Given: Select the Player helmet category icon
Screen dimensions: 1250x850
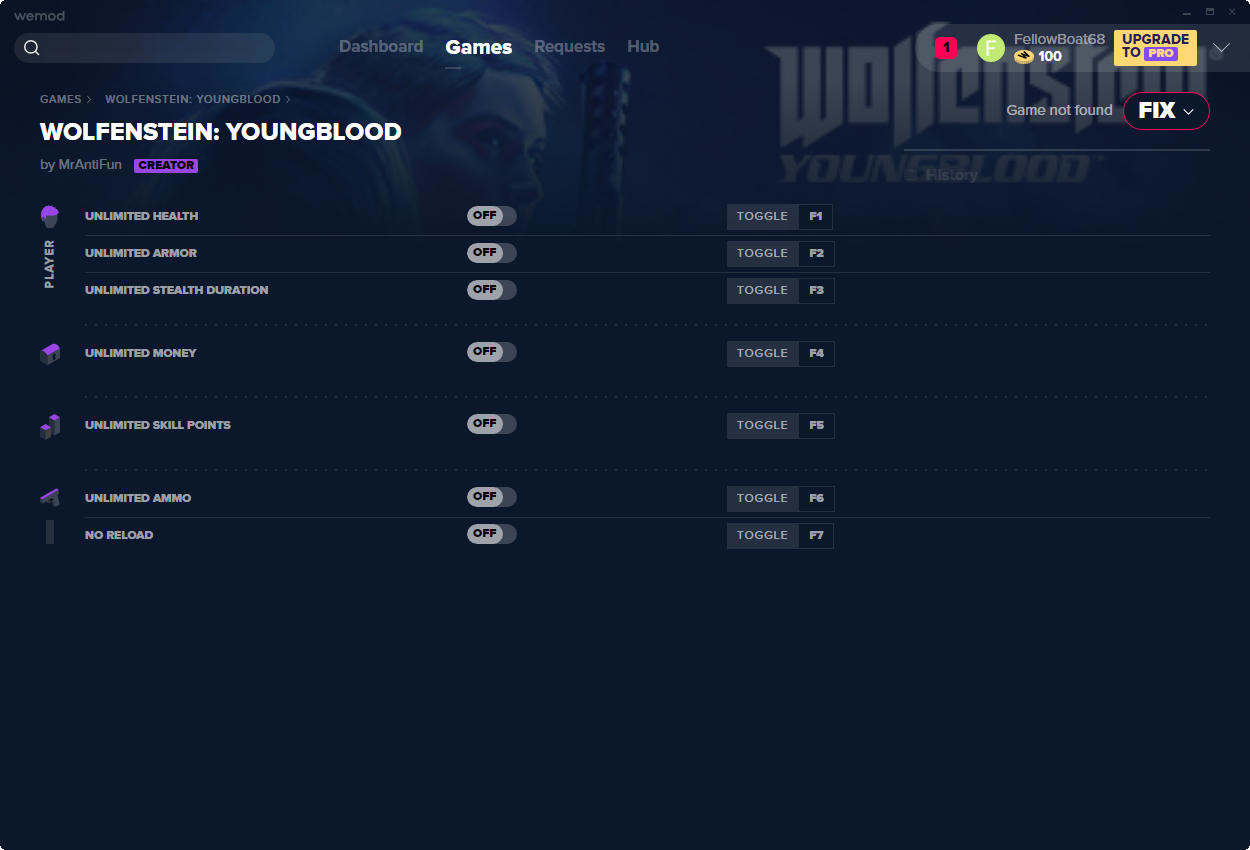Looking at the screenshot, I should [50, 216].
